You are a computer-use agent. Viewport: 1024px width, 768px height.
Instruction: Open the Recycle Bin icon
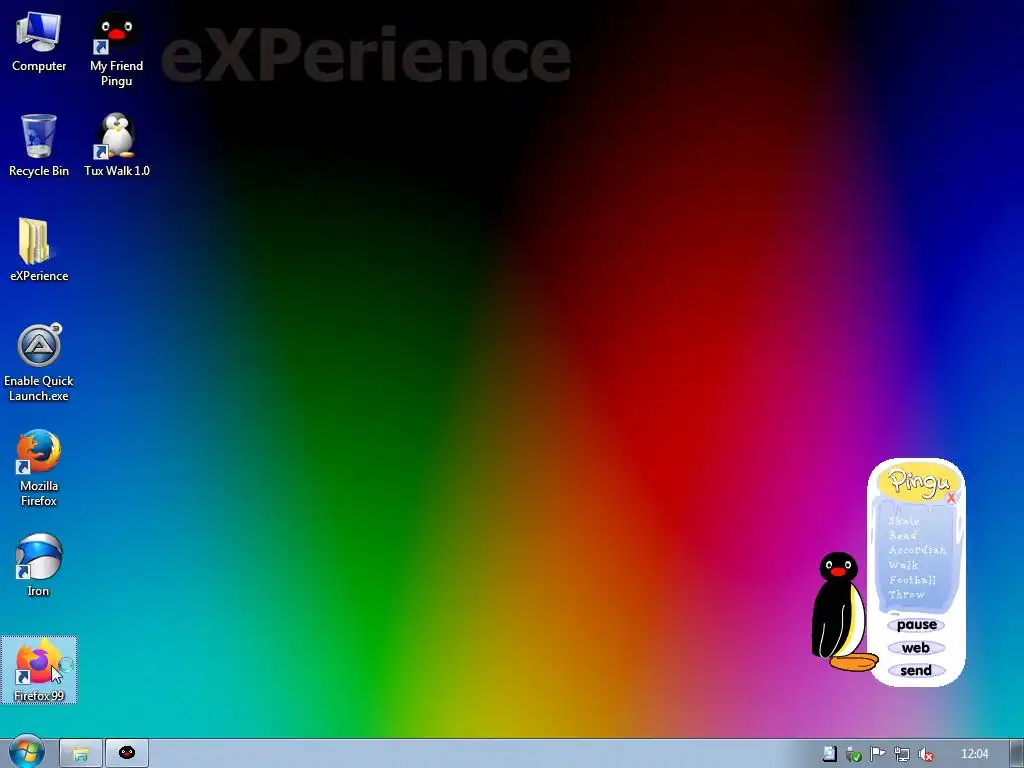pos(39,145)
